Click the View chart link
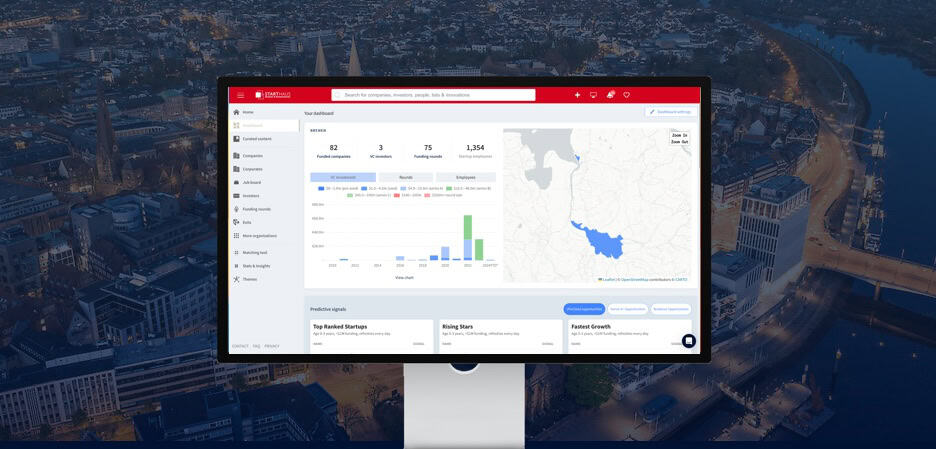936x449 pixels. pos(404,278)
